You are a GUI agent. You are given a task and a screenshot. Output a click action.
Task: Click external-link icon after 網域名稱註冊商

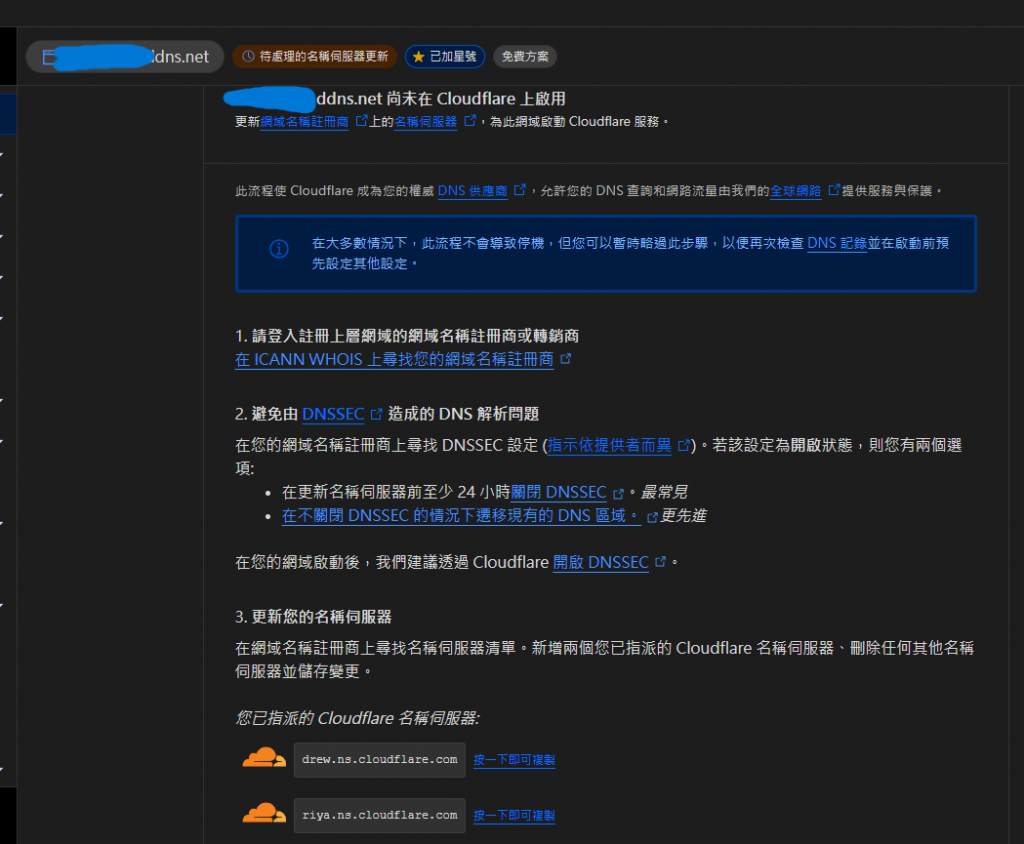(361, 121)
